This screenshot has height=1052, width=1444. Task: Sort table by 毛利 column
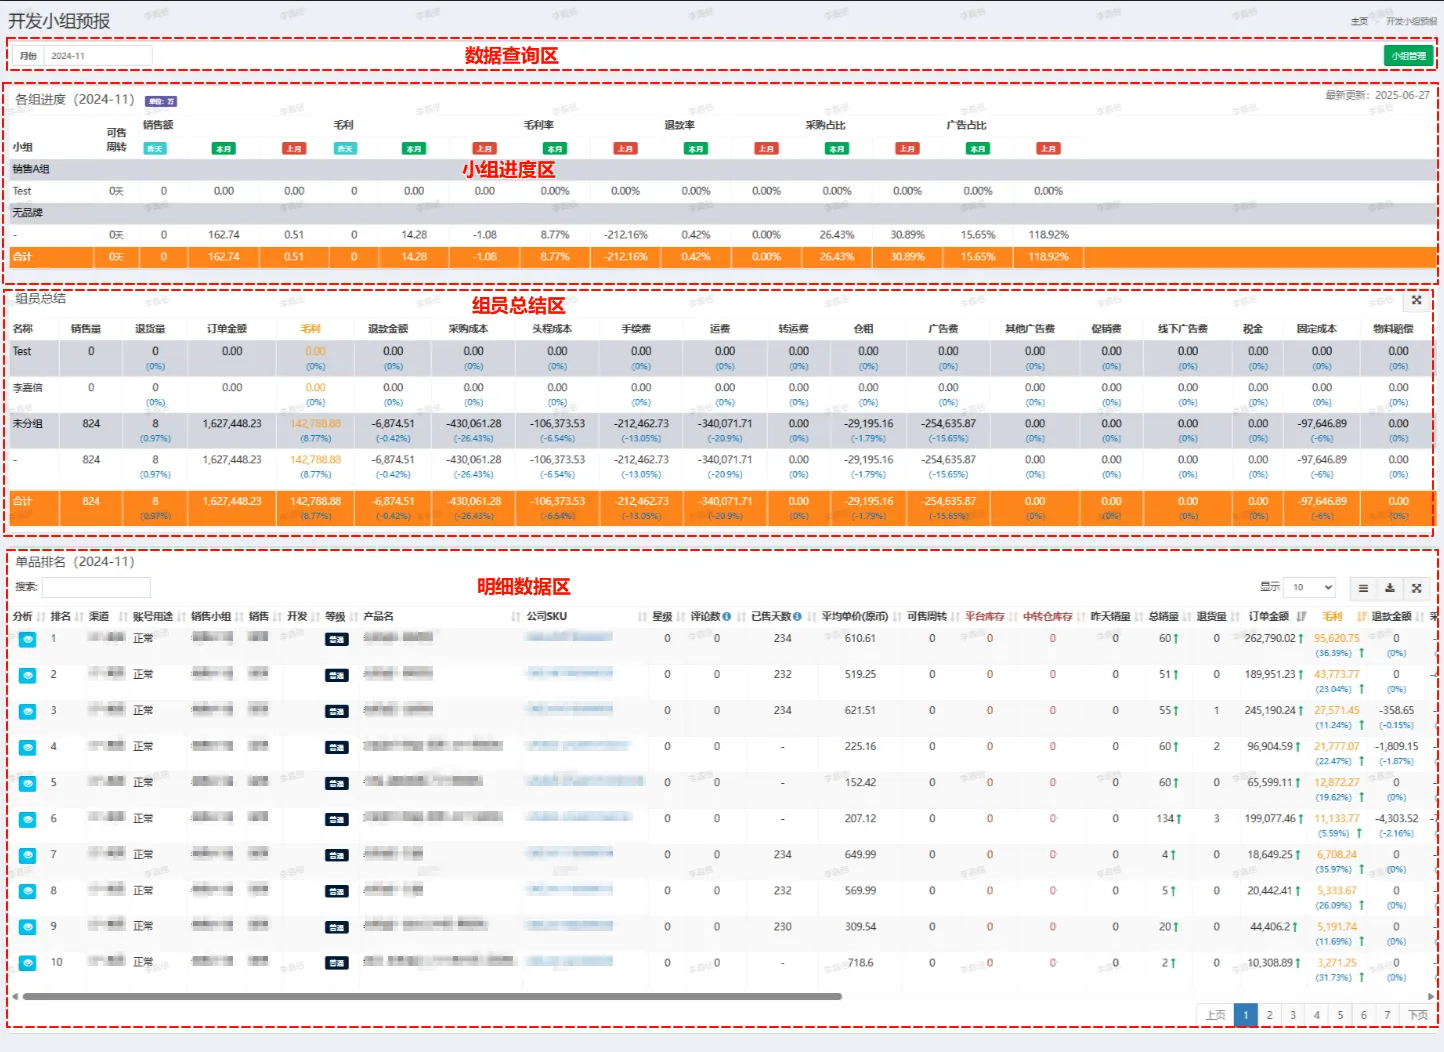[1332, 617]
